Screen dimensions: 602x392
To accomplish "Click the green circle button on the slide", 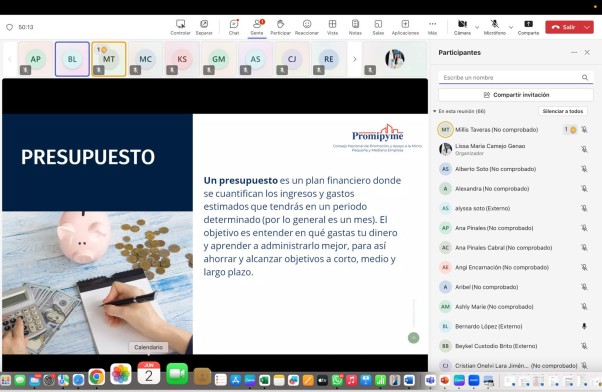I will 413,338.
